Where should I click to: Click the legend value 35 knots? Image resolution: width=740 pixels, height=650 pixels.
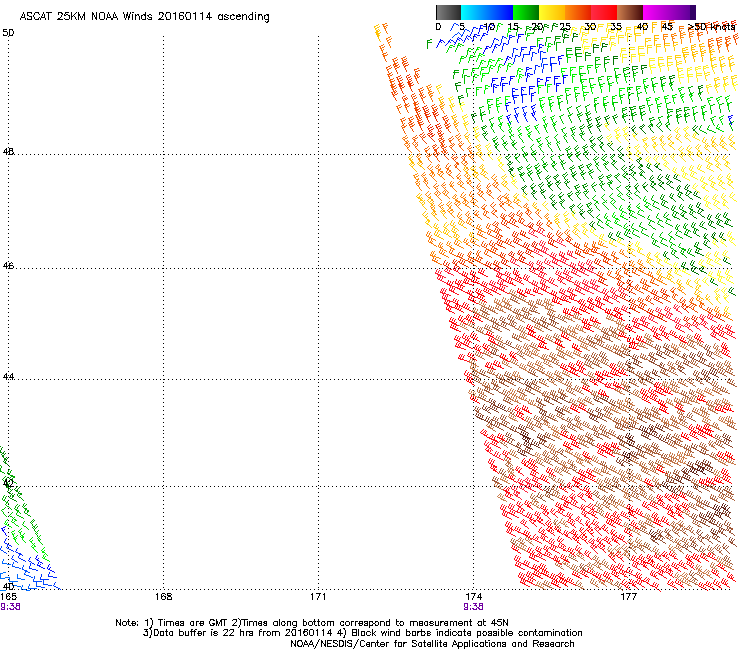point(616,27)
